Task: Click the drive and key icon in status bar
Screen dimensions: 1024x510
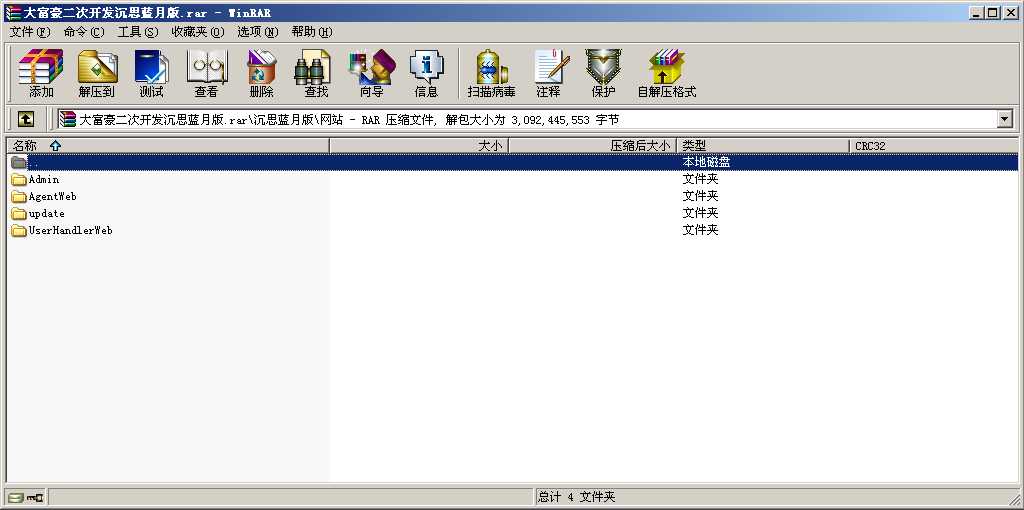Action: point(26,498)
